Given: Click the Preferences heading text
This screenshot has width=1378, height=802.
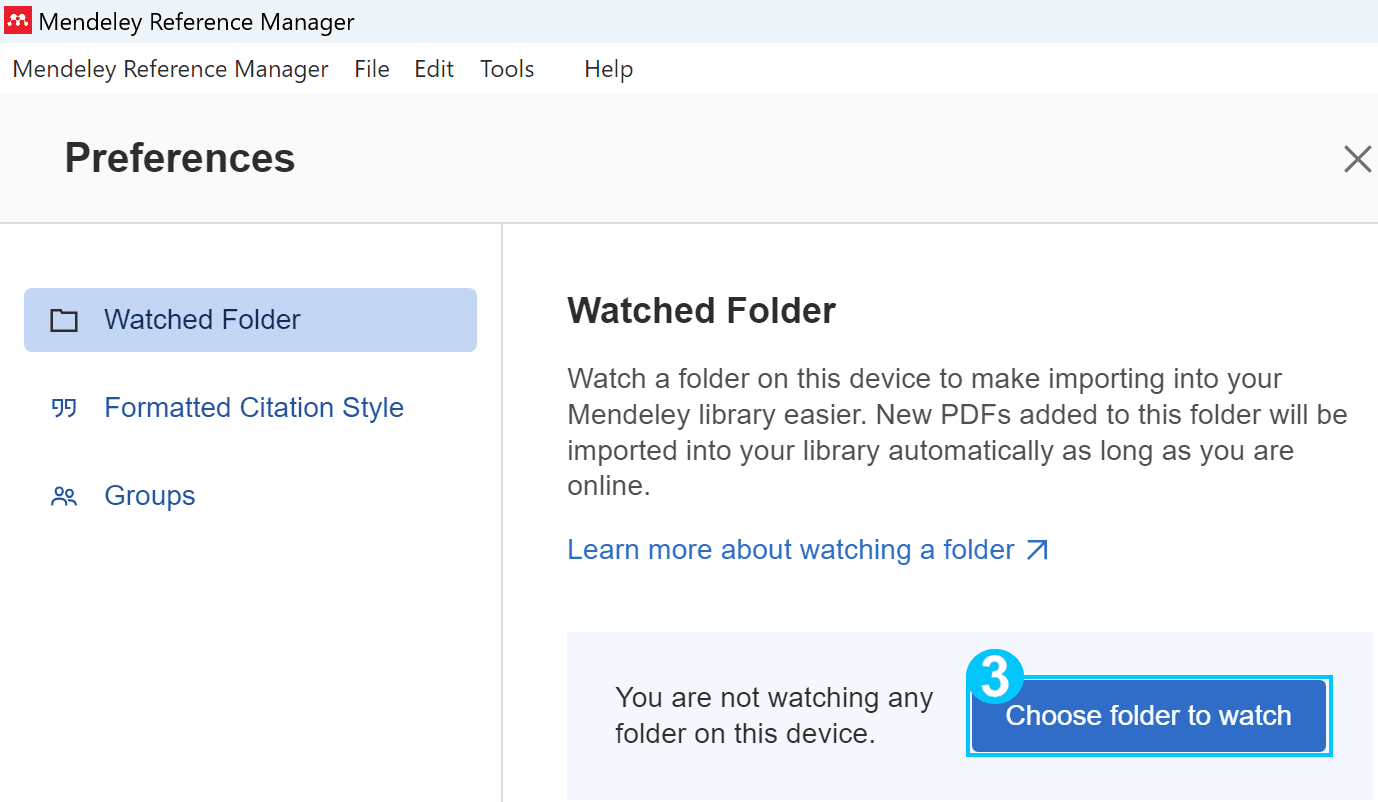Looking at the screenshot, I should (x=180, y=158).
